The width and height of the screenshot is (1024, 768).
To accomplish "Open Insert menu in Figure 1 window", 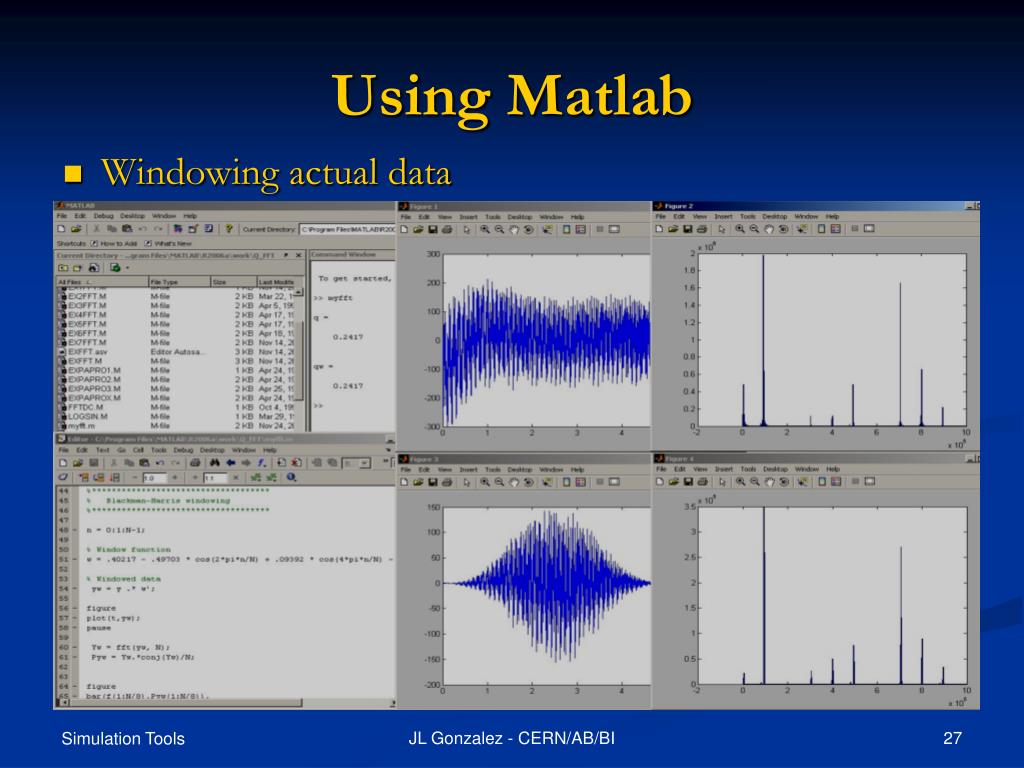I will coord(468,217).
